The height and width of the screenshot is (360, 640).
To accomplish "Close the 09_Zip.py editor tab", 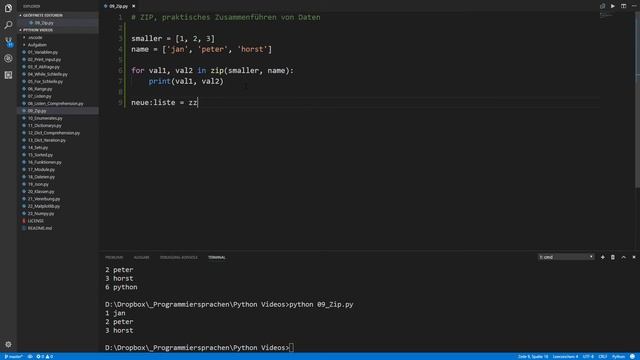I will (x=133, y=6).
